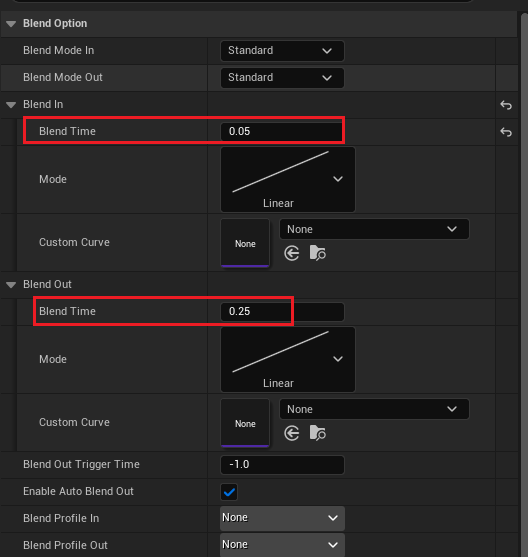The image size is (528, 557).
Task: Collapse the Blend Option section
Action: coord(11,24)
